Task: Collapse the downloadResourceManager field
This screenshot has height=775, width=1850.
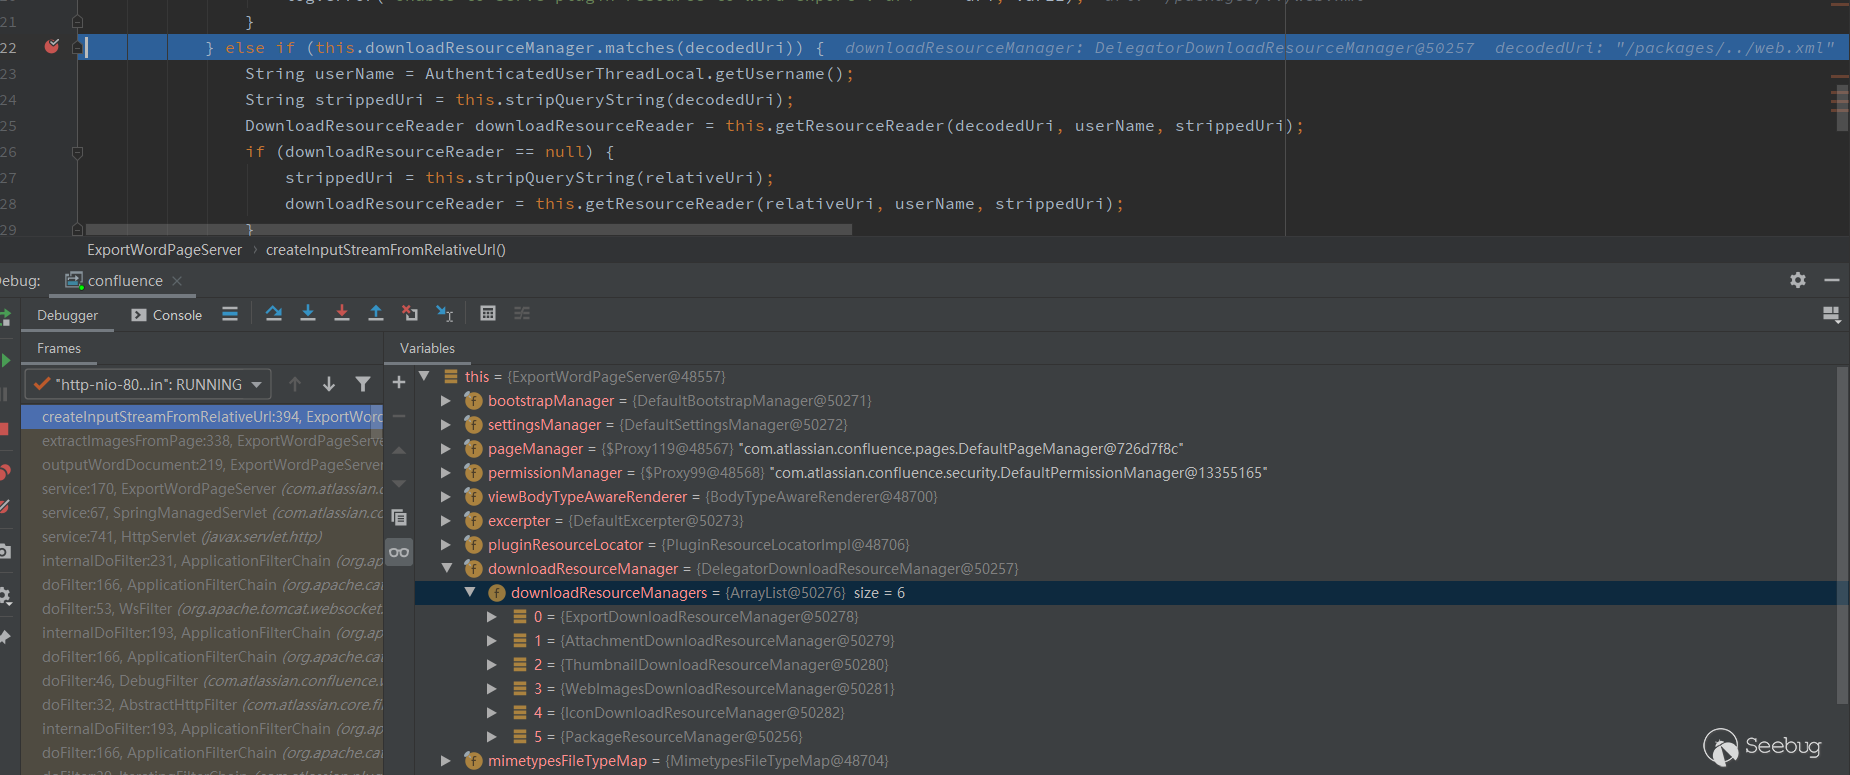Action: pyautogui.click(x=446, y=568)
